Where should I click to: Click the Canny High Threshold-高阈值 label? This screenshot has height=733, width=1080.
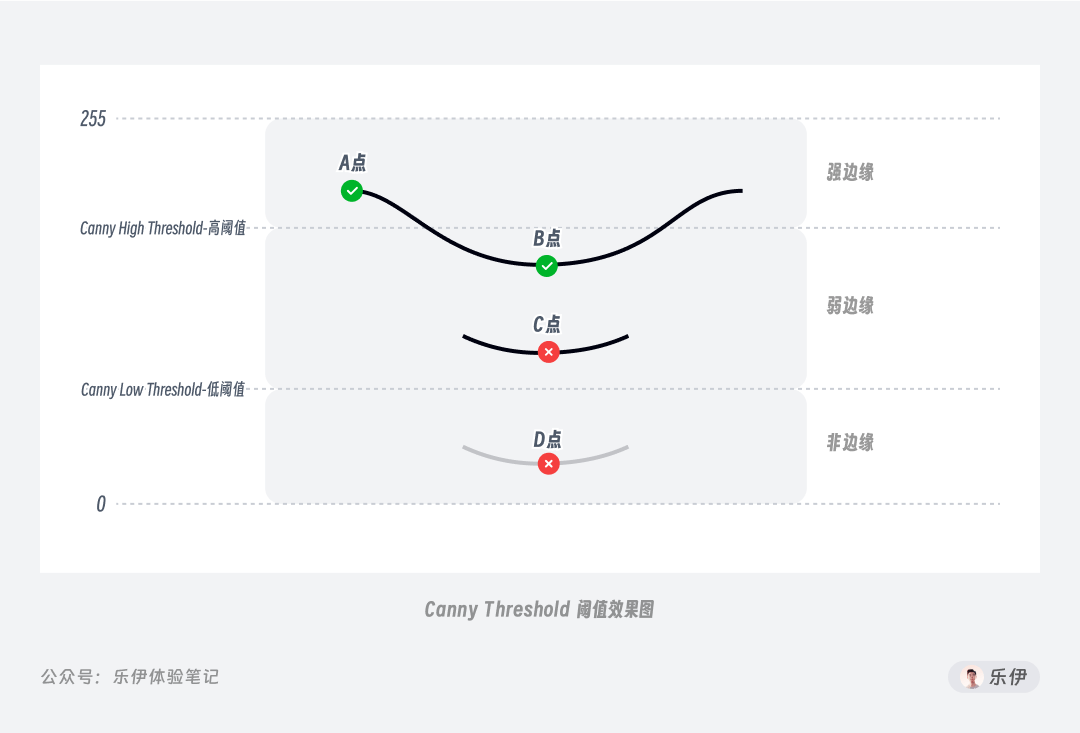(163, 228)
